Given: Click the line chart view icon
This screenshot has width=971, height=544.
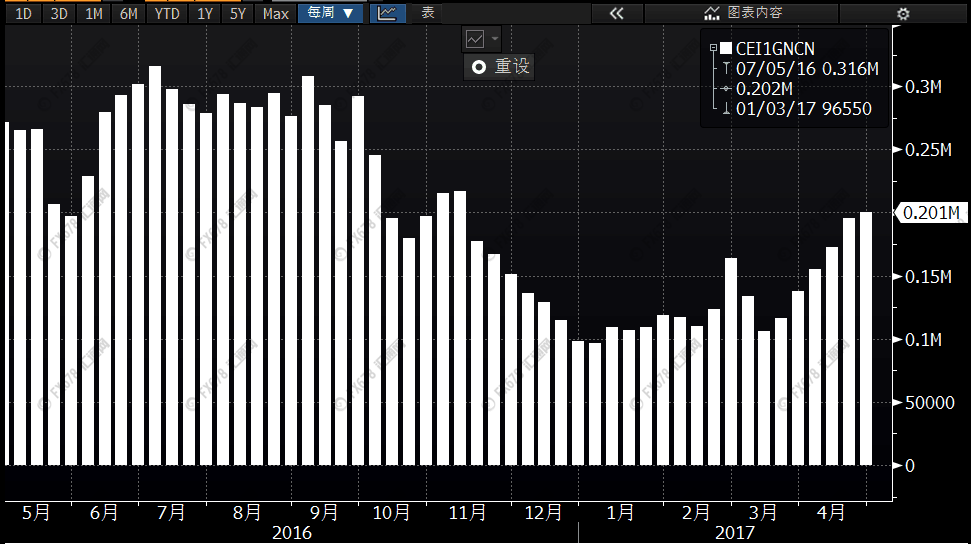Looking at the screenshot, I should point(387,13).
